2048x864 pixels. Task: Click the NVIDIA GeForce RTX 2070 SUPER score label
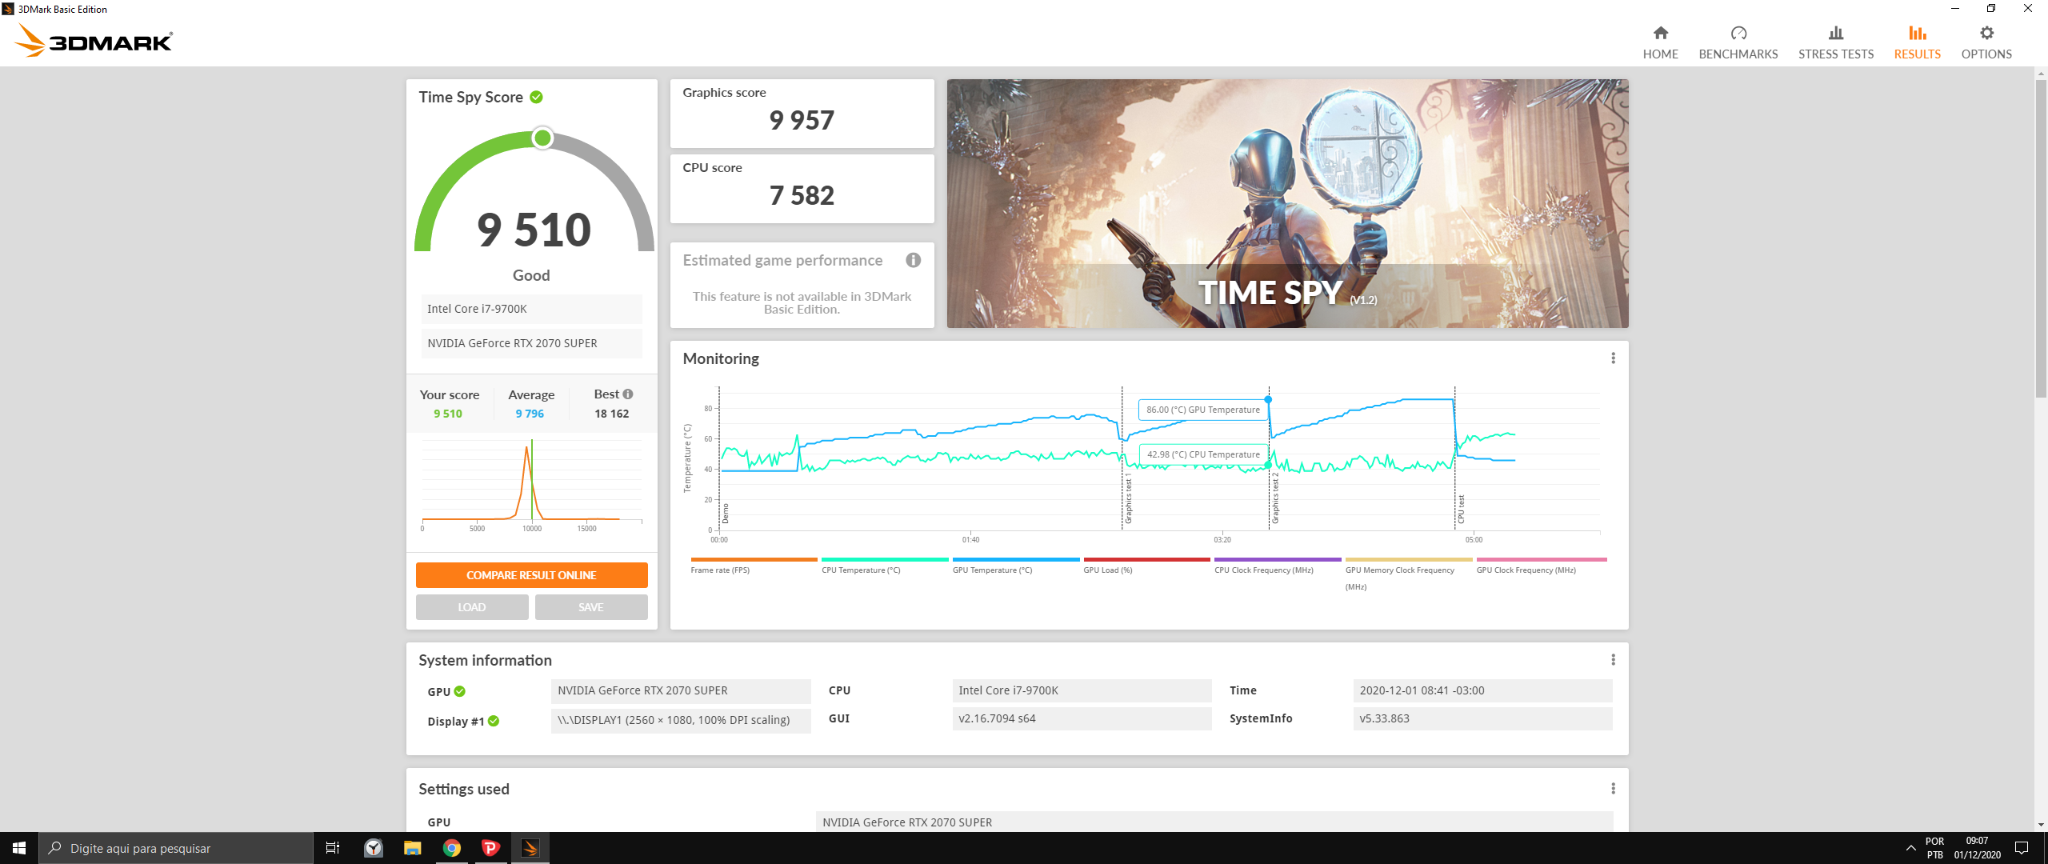[x=531, y=343]
